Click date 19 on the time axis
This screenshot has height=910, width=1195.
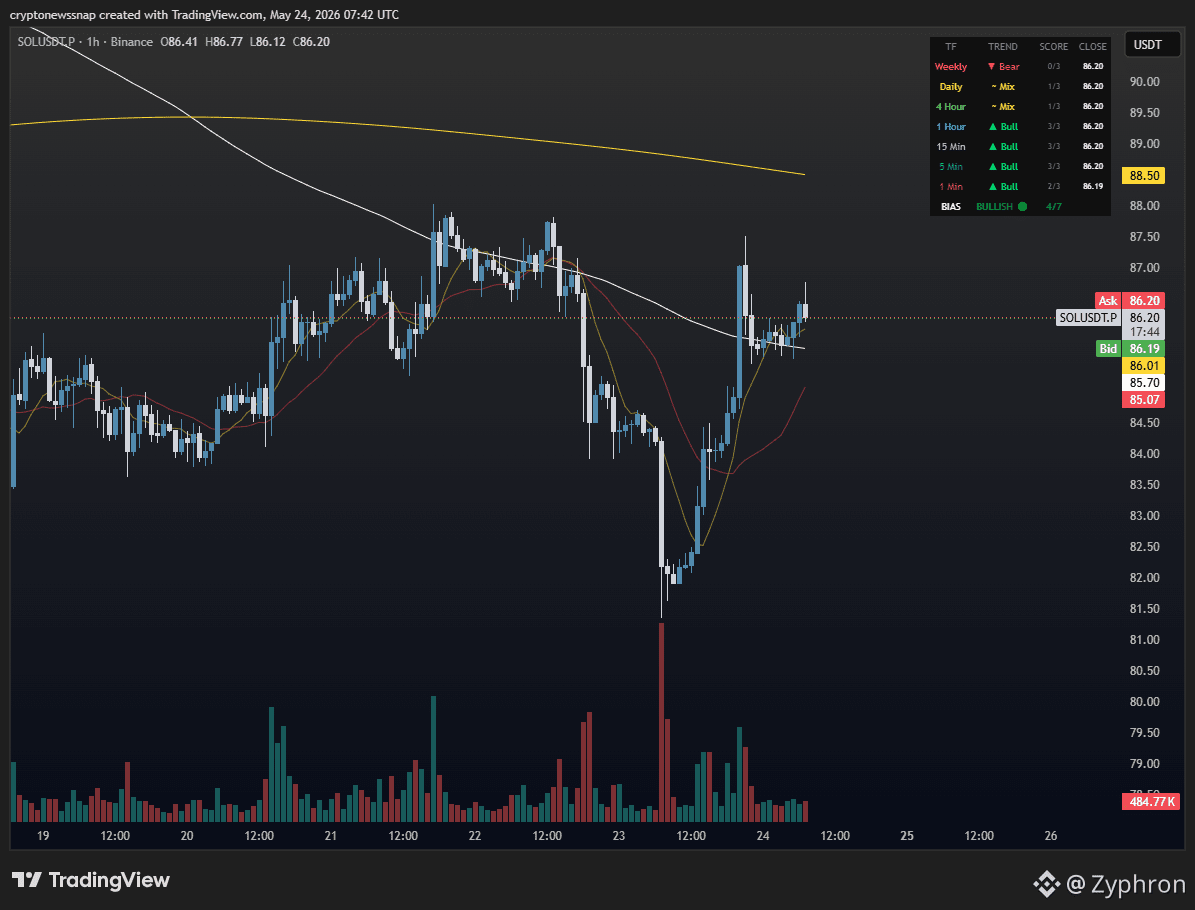(x=43, y=836)
